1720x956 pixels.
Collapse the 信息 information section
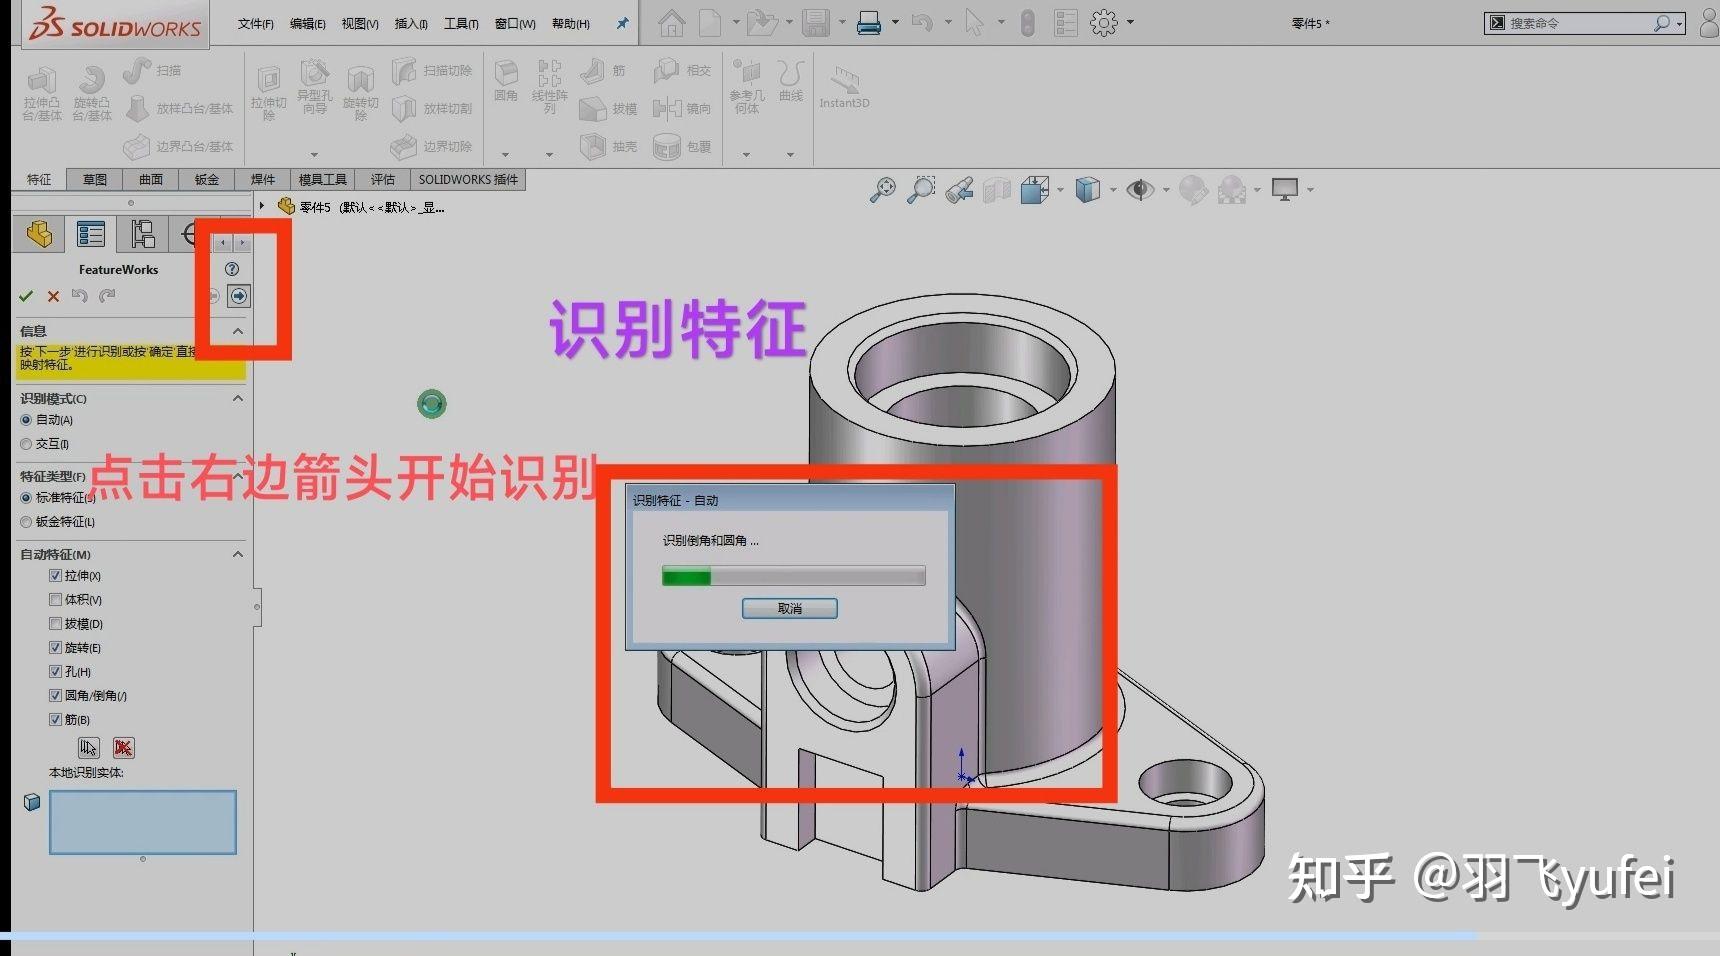tap(238, 331)
